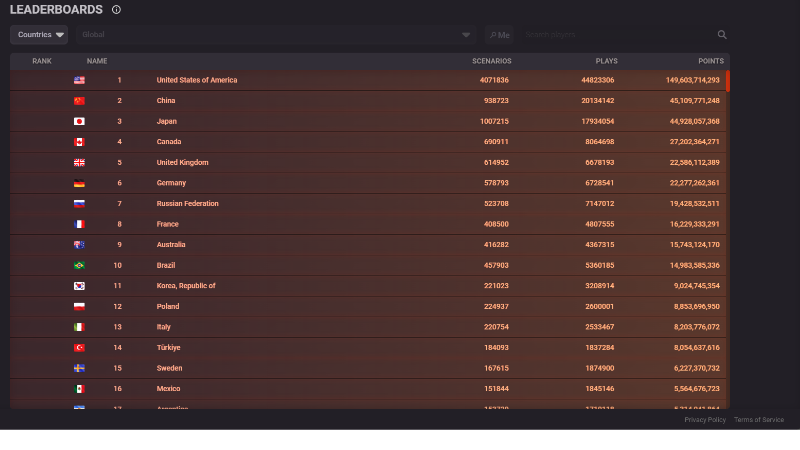The width and height of the screenshot is (800, 450).
Task: Click the info icon beside Leaderboards title
Action: pyautogui.click(x=116, y=10)
